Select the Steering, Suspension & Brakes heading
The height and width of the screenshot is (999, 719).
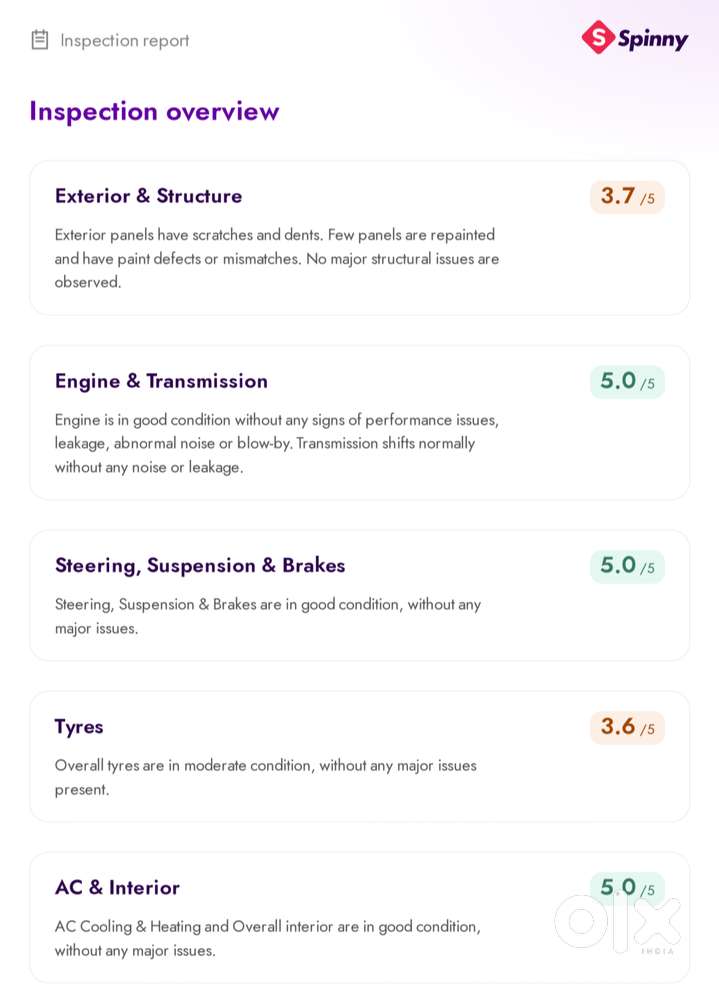(200, 566)
